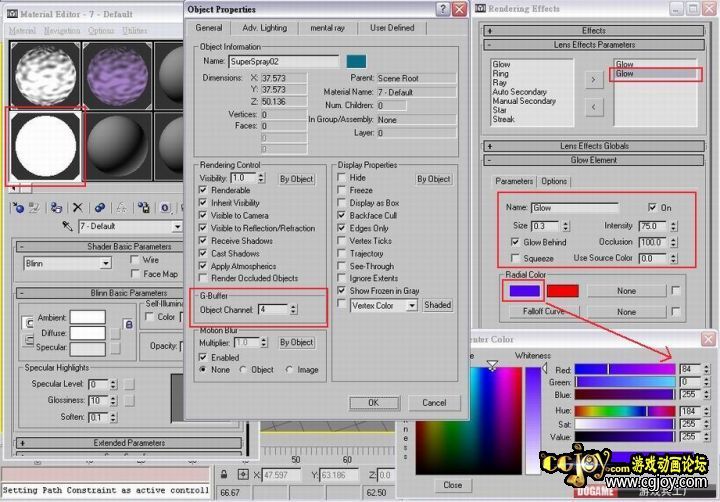Click the Object Properties help question-mark button
This screenshot has width=720, height=502.
[443, 9]
